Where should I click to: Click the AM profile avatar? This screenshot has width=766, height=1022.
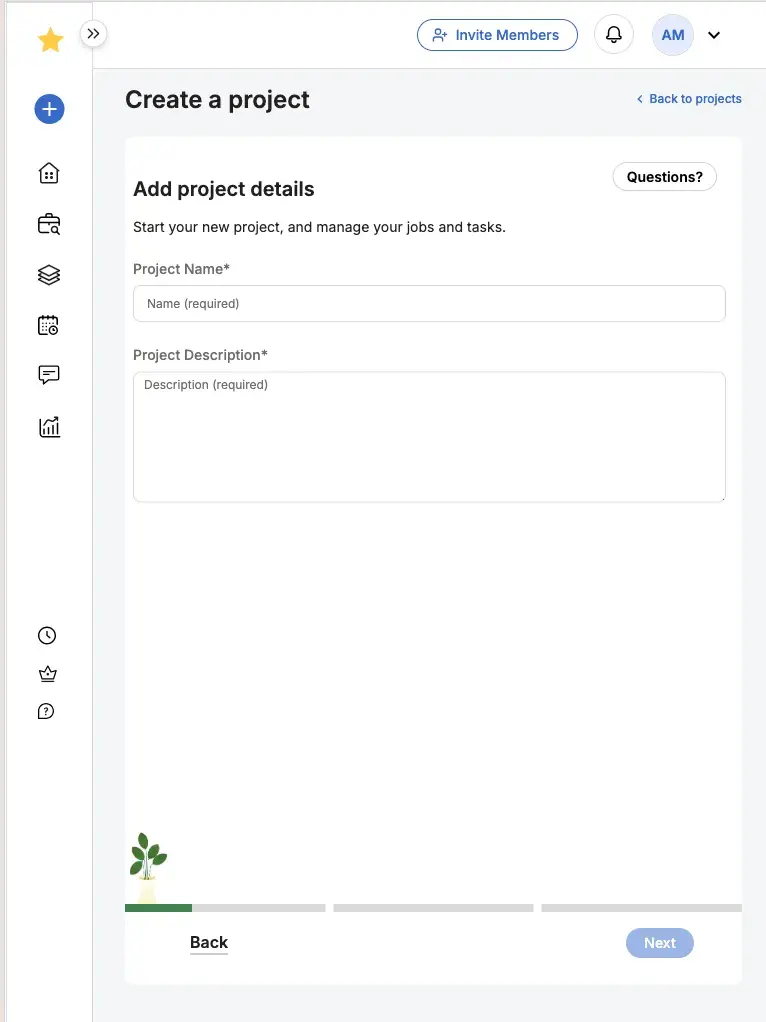point(672,34)
